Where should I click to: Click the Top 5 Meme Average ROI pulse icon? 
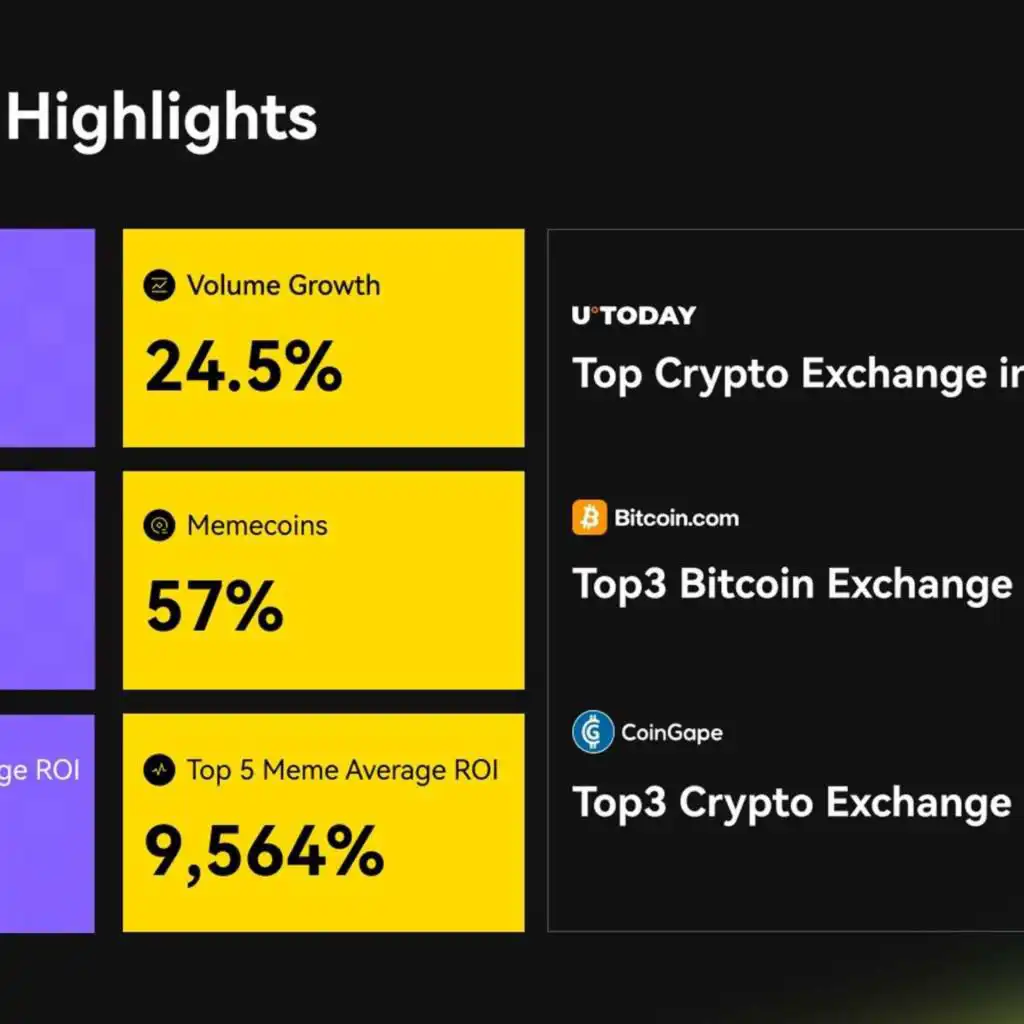click(159, 770)
